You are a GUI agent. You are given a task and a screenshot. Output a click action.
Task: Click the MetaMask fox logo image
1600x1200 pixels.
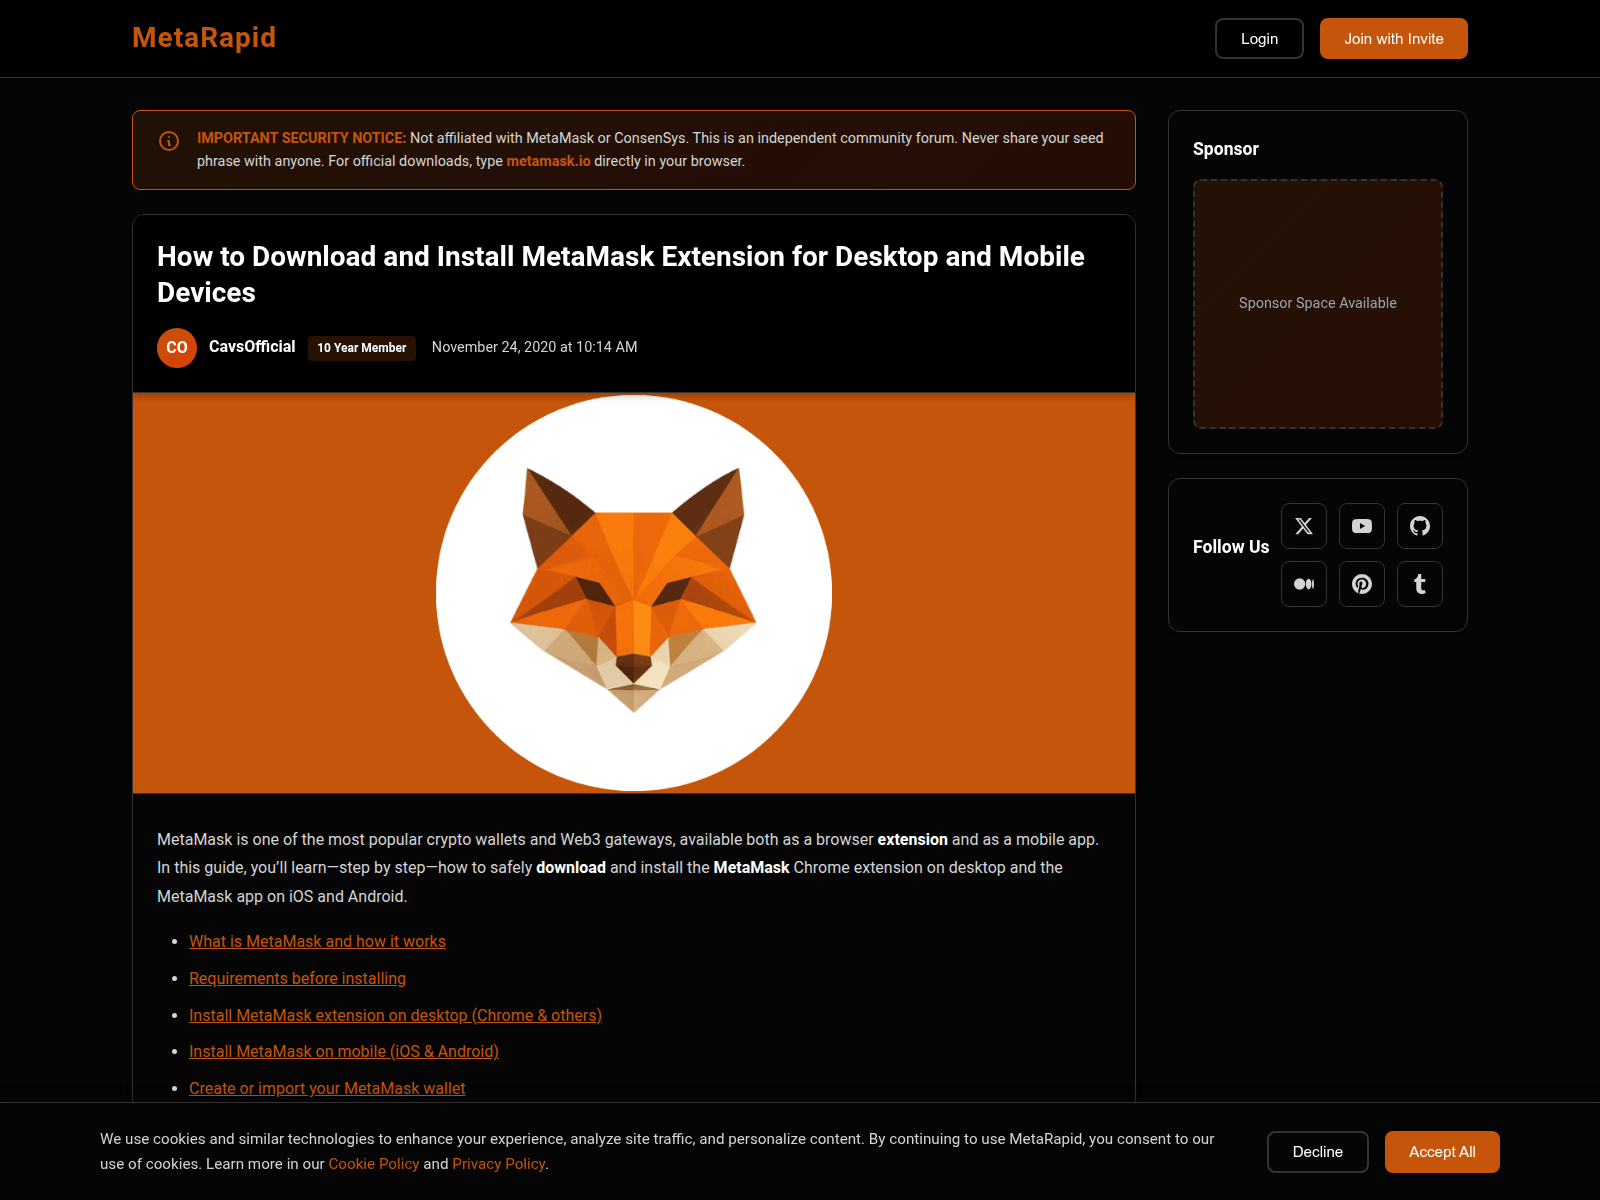(634, 592)
